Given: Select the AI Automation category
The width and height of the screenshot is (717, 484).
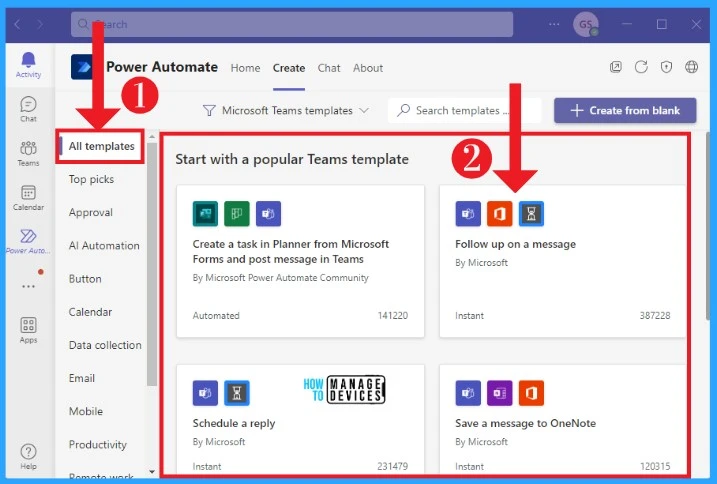Looking at the screenshot, I should tap(104, 246).
